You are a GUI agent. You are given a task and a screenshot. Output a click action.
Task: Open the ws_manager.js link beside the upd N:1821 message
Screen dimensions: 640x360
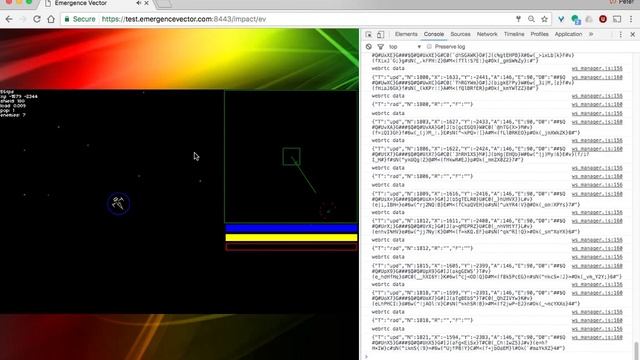597,338
